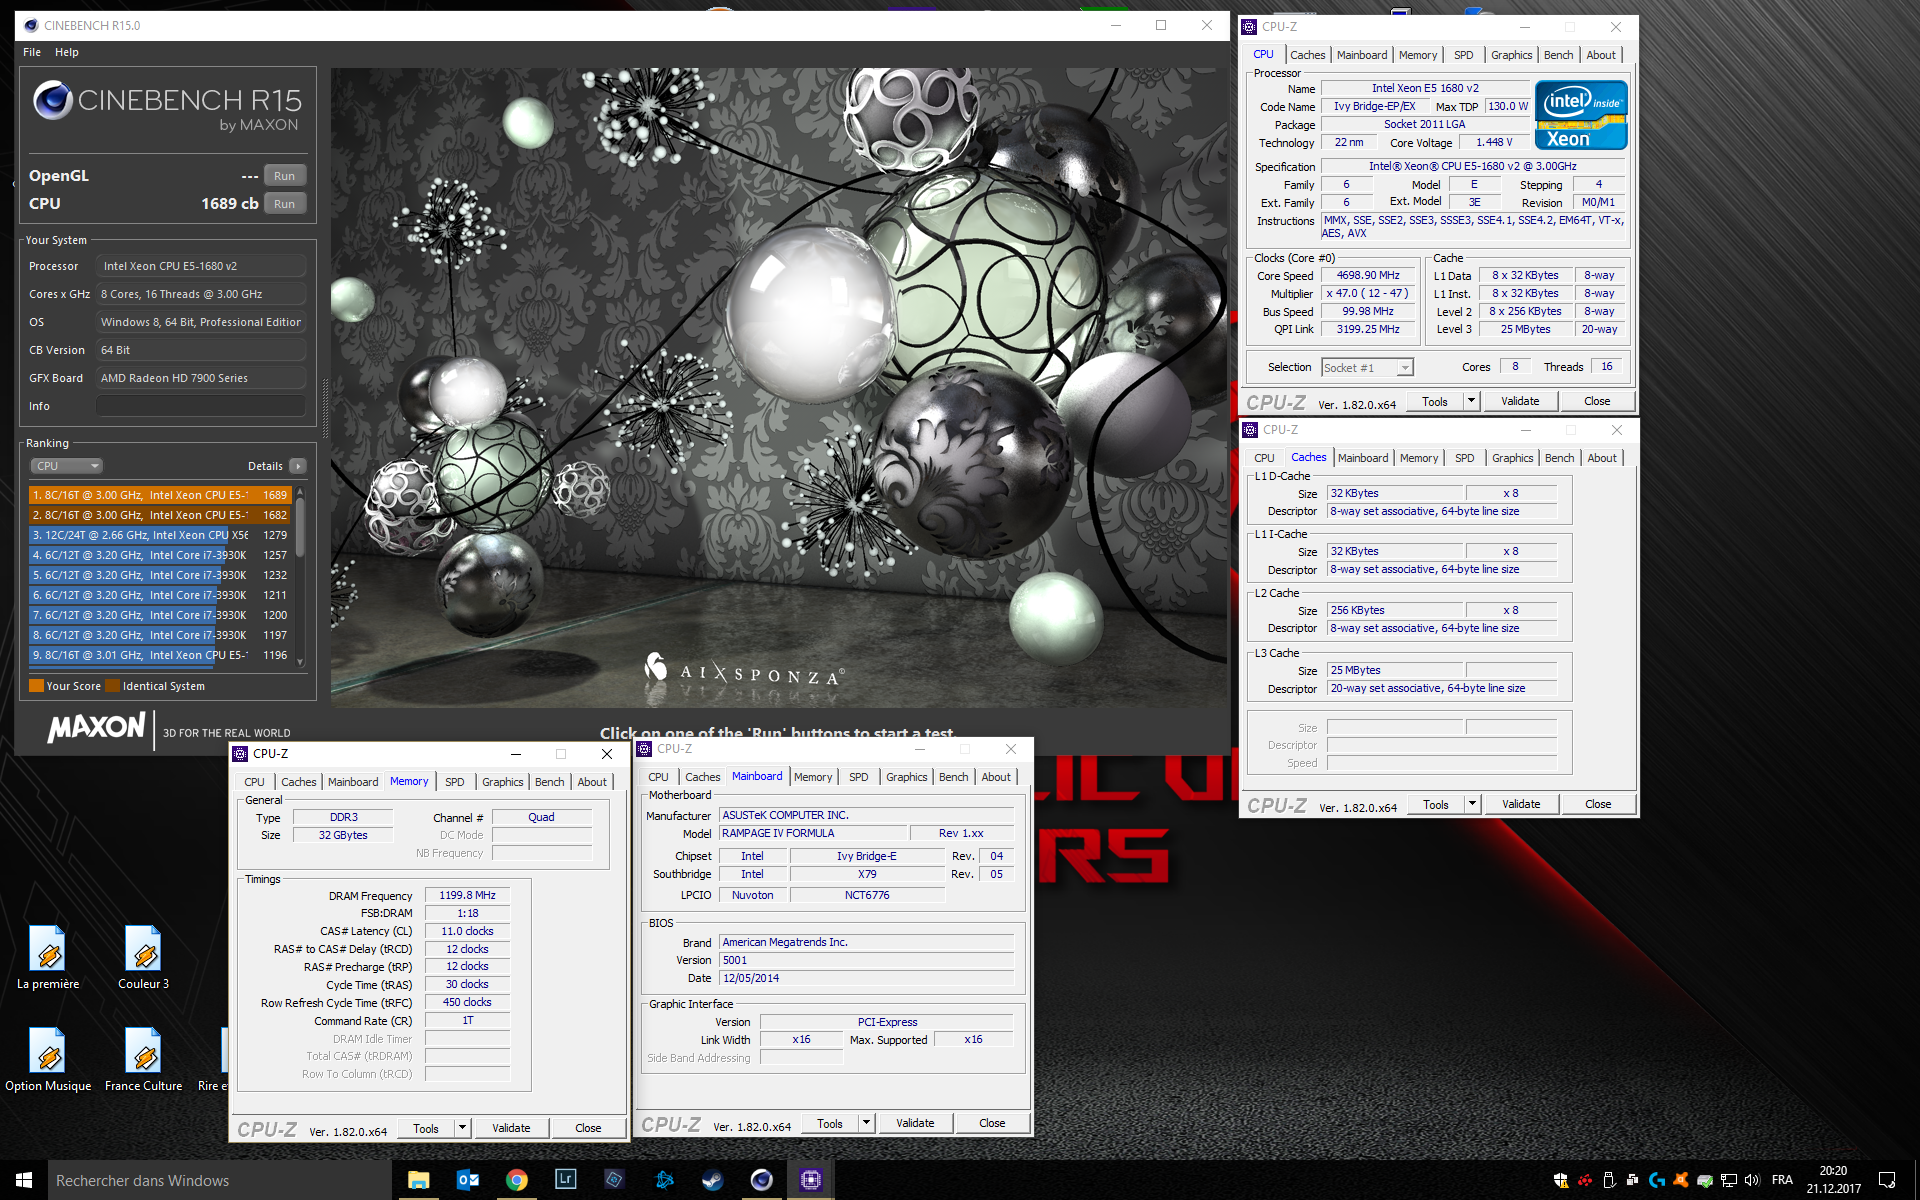
Task: Open Outlook from the taskbar
Action: 467,1180
